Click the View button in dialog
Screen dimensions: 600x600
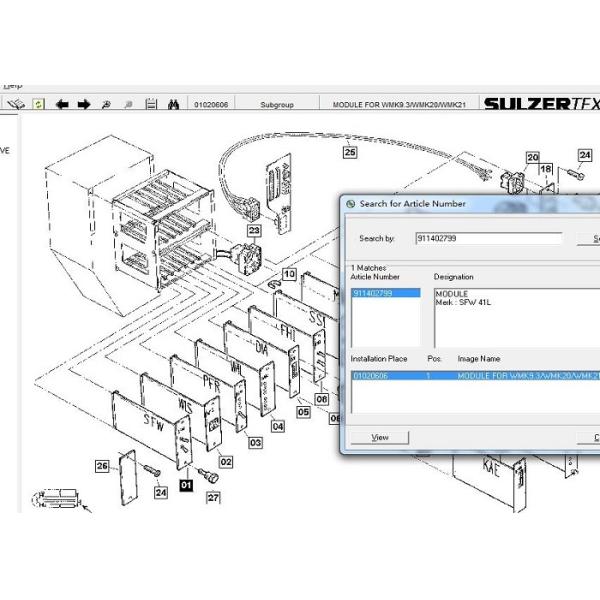pyautogui.click(x=380, y=437)
